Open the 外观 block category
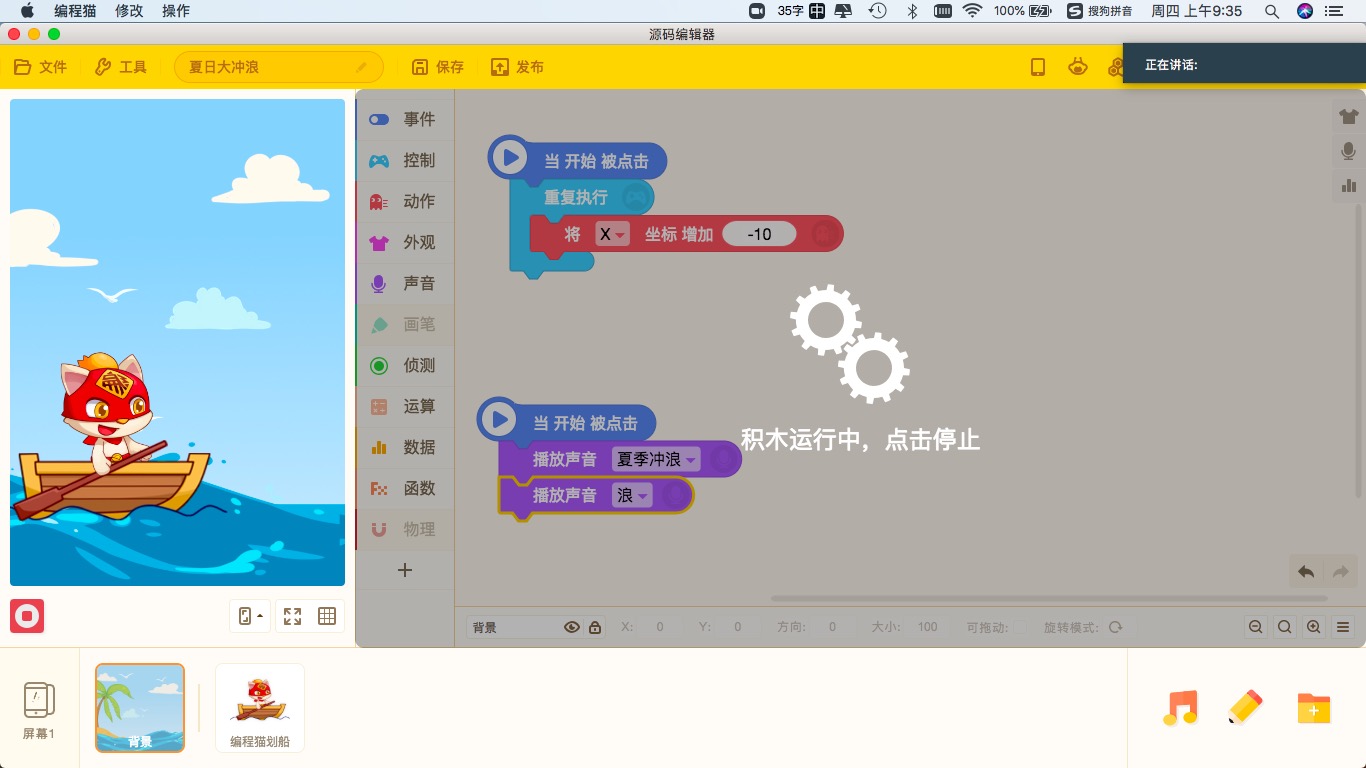 coord(404,242)
